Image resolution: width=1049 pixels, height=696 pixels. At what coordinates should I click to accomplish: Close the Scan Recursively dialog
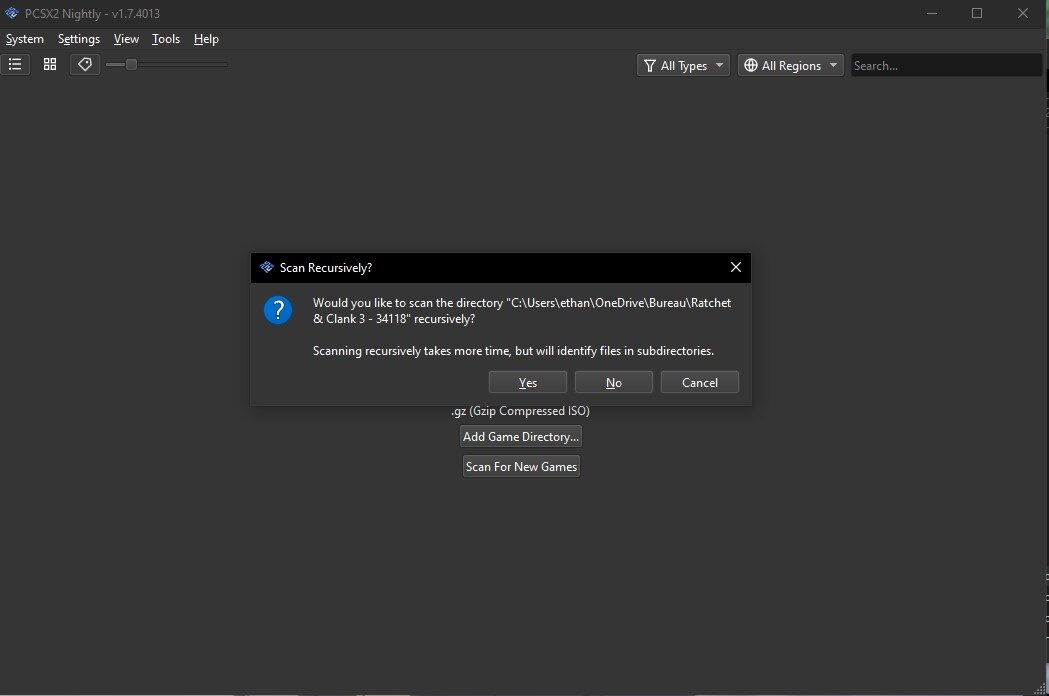click(736, 267)
